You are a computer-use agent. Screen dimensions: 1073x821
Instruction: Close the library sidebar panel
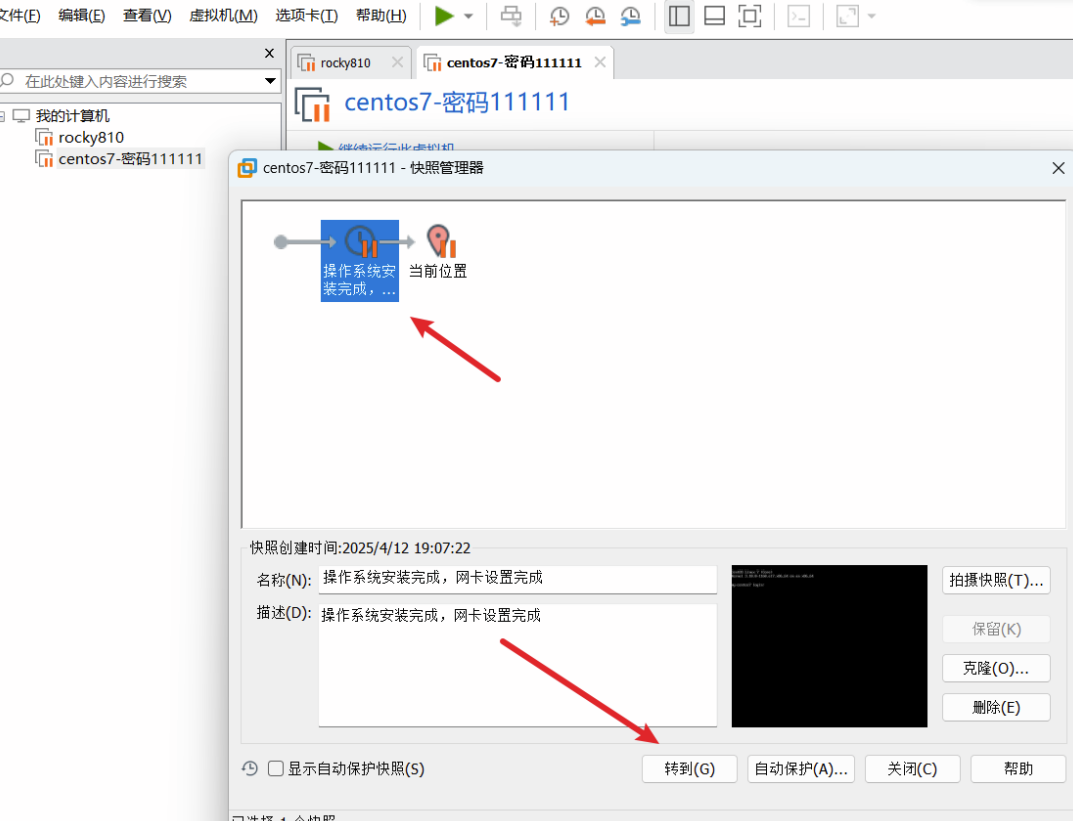click(x=269, y=53)
